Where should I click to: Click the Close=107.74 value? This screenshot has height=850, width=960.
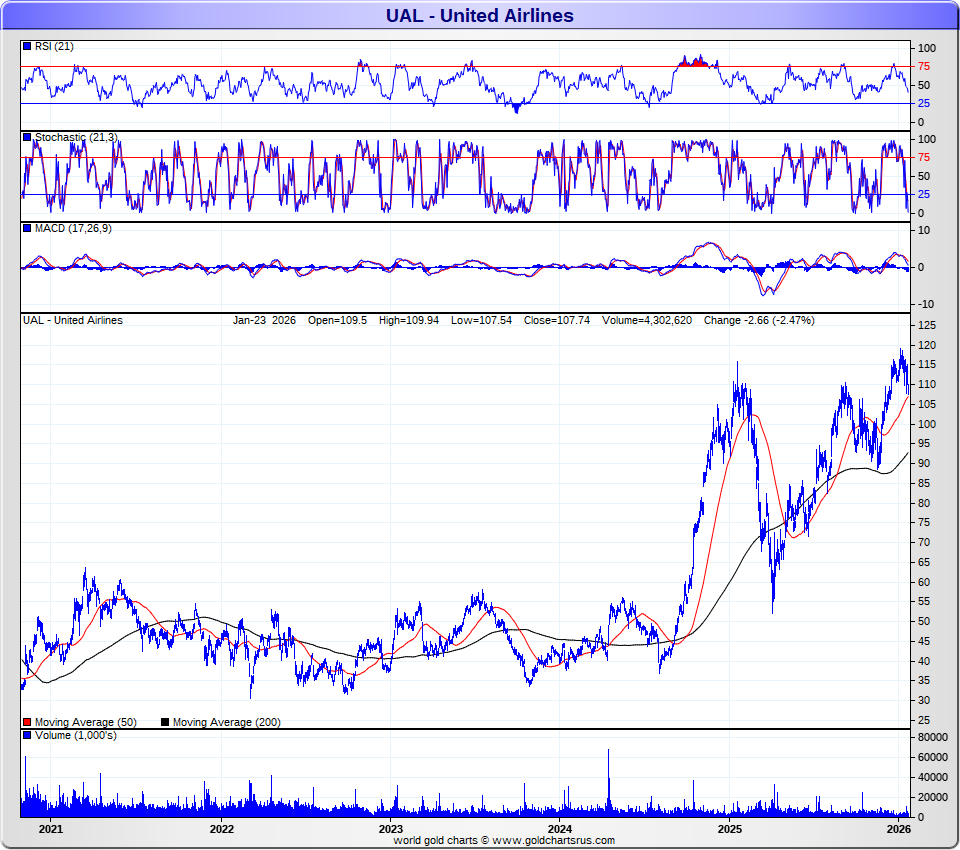tap(557, 320)
